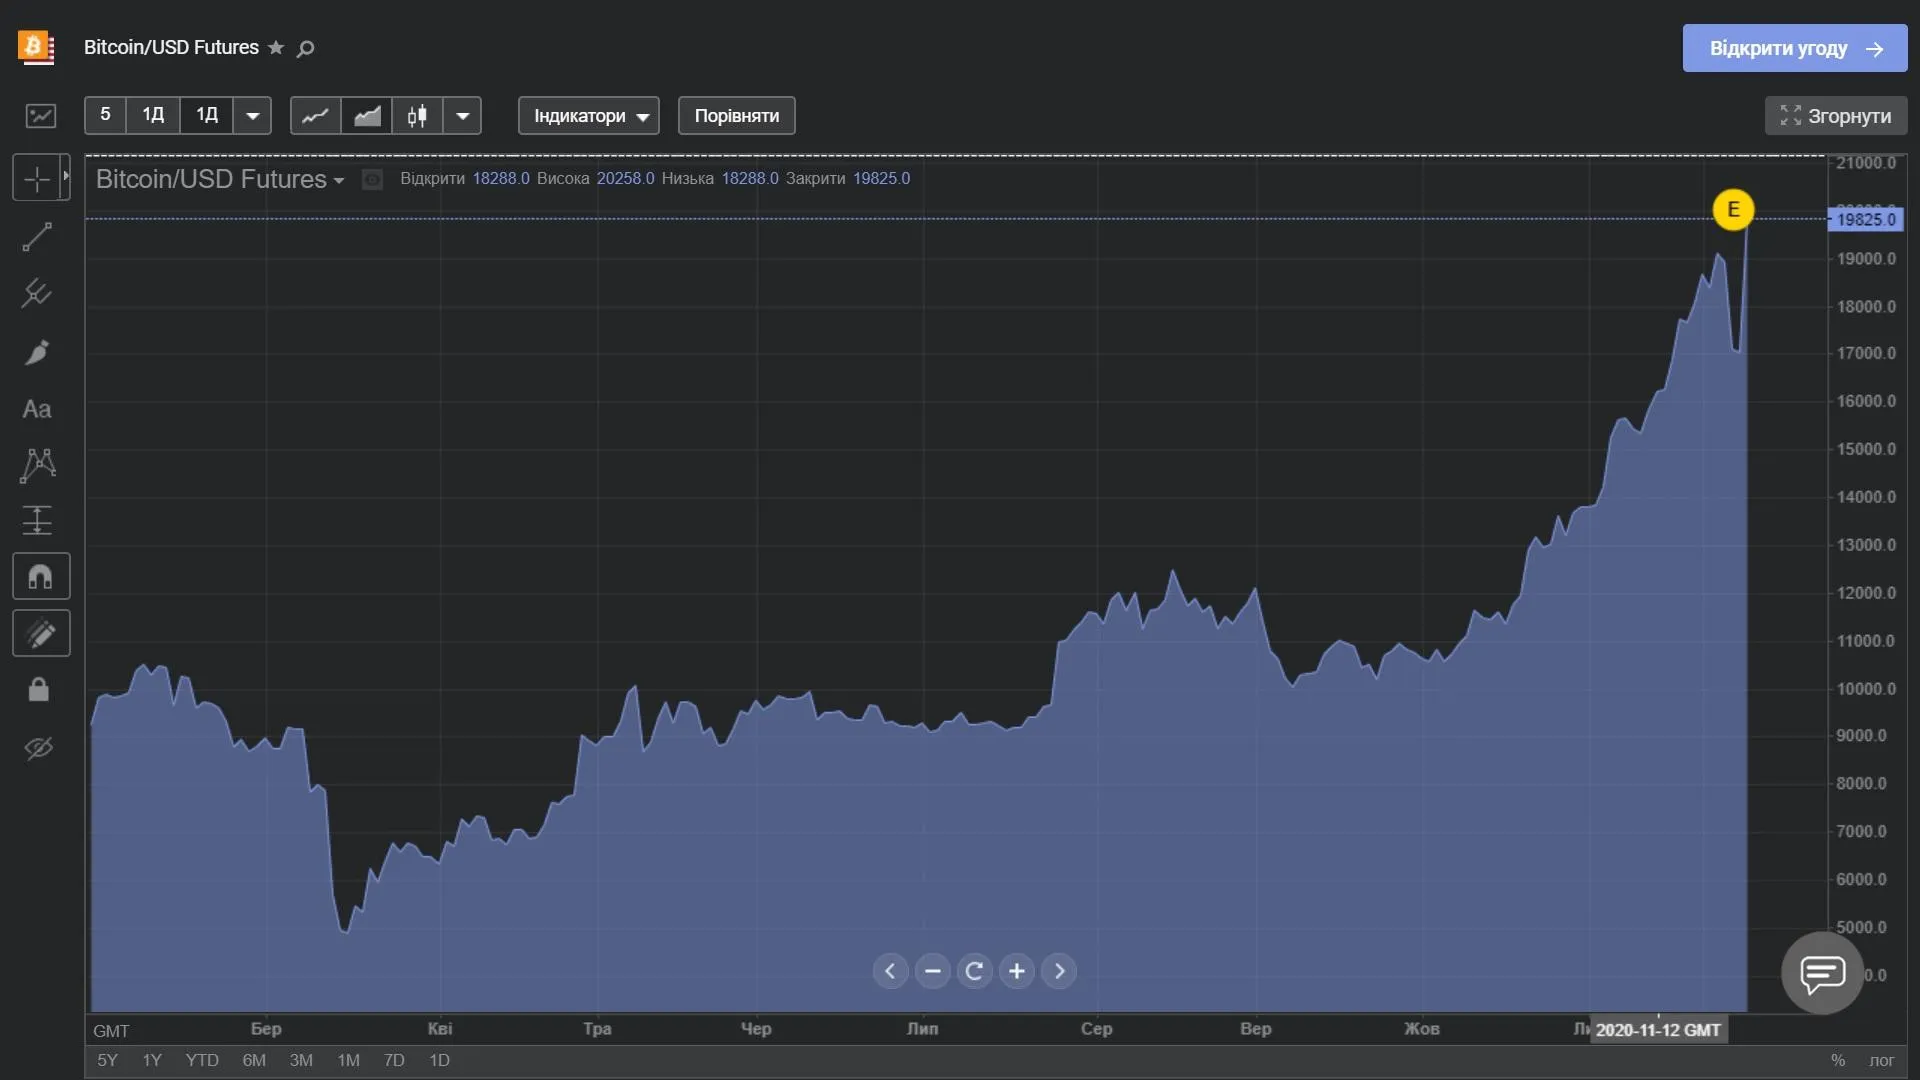Select the chart patterns tool
Screen dimensions: 1920x1080
tap(38, 465)
